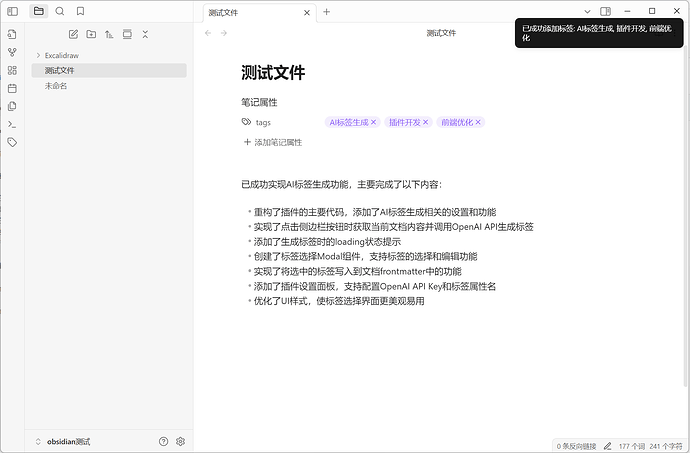690x453 pixels.
Task: Click the 测试文件 note heading
Action: pyautogui.click(x=273, y=73)
